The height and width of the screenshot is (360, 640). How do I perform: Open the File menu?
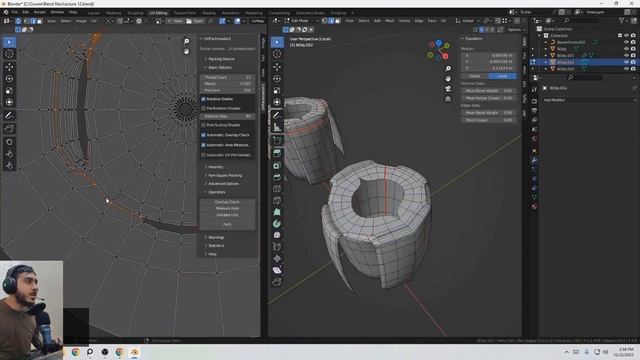pos(15,12)
